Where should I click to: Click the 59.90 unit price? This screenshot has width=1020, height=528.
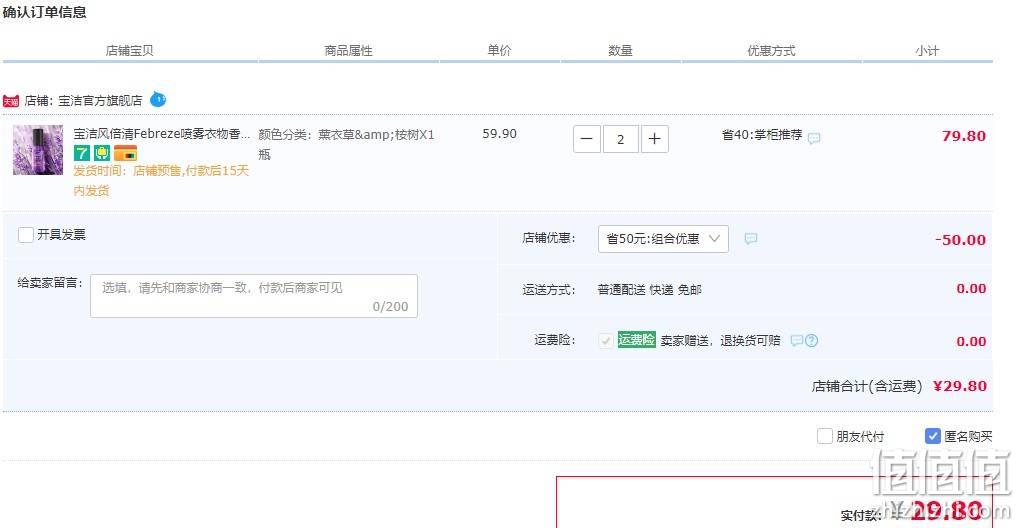(500, 134)
